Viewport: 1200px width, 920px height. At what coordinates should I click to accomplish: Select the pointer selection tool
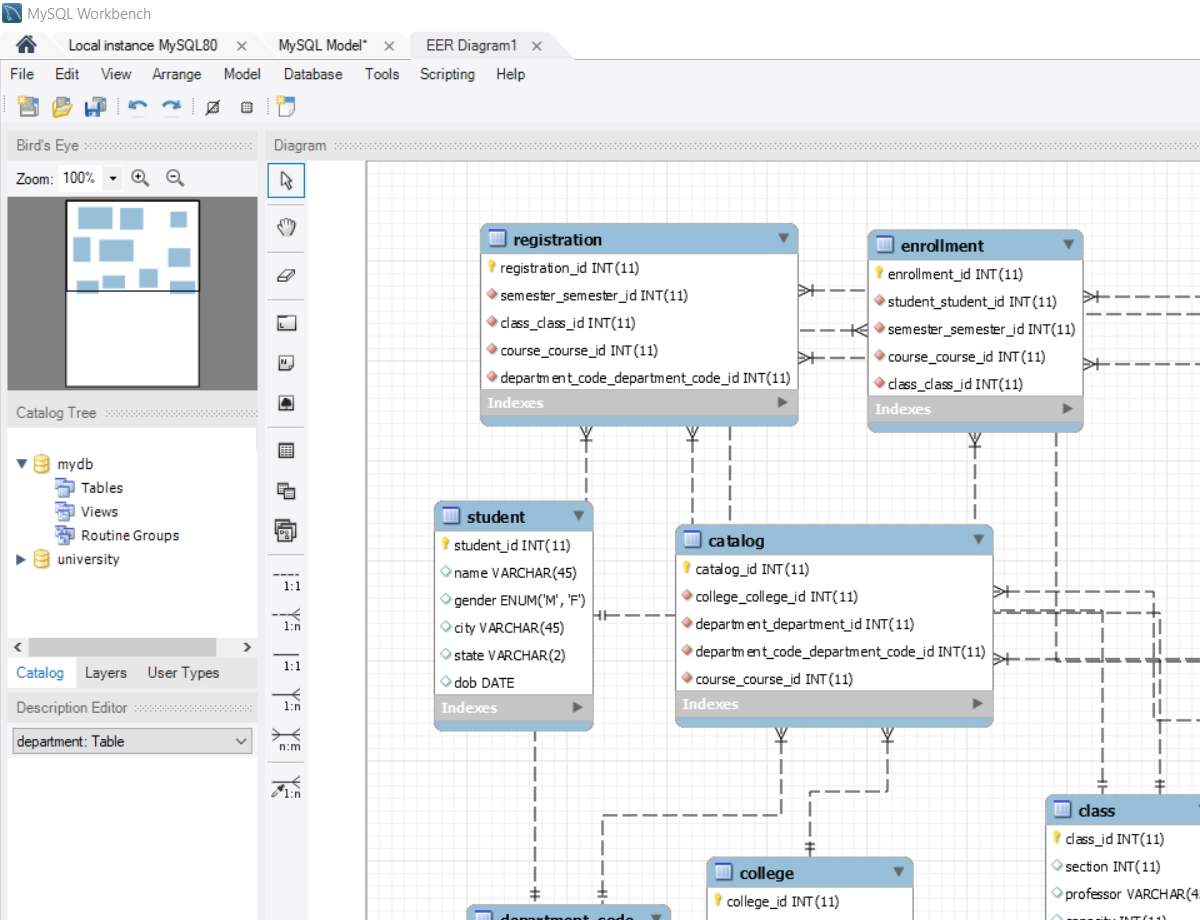click(287, 181)
